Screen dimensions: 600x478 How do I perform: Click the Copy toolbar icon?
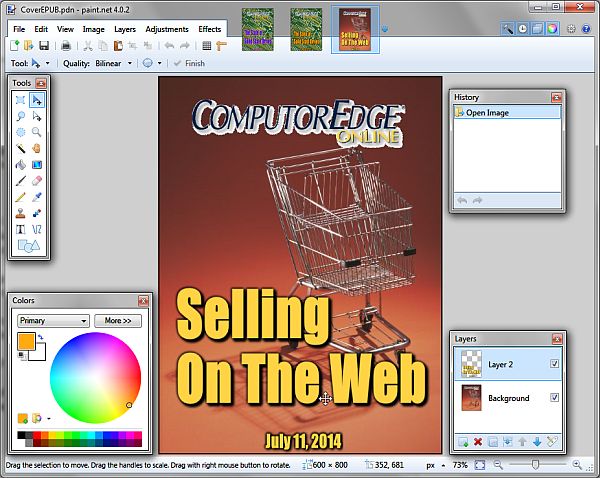coord(103,46)
